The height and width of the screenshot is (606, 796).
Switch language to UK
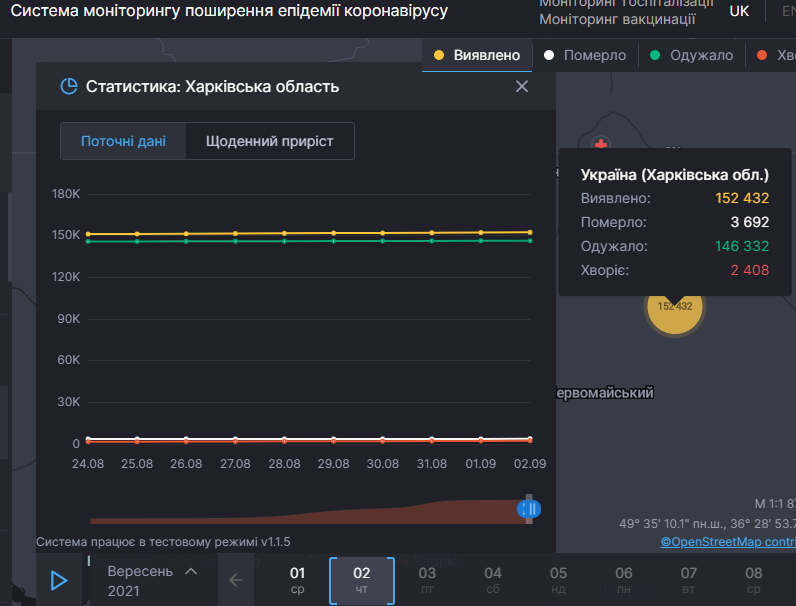pyautogui.click(x=739, y=11)
